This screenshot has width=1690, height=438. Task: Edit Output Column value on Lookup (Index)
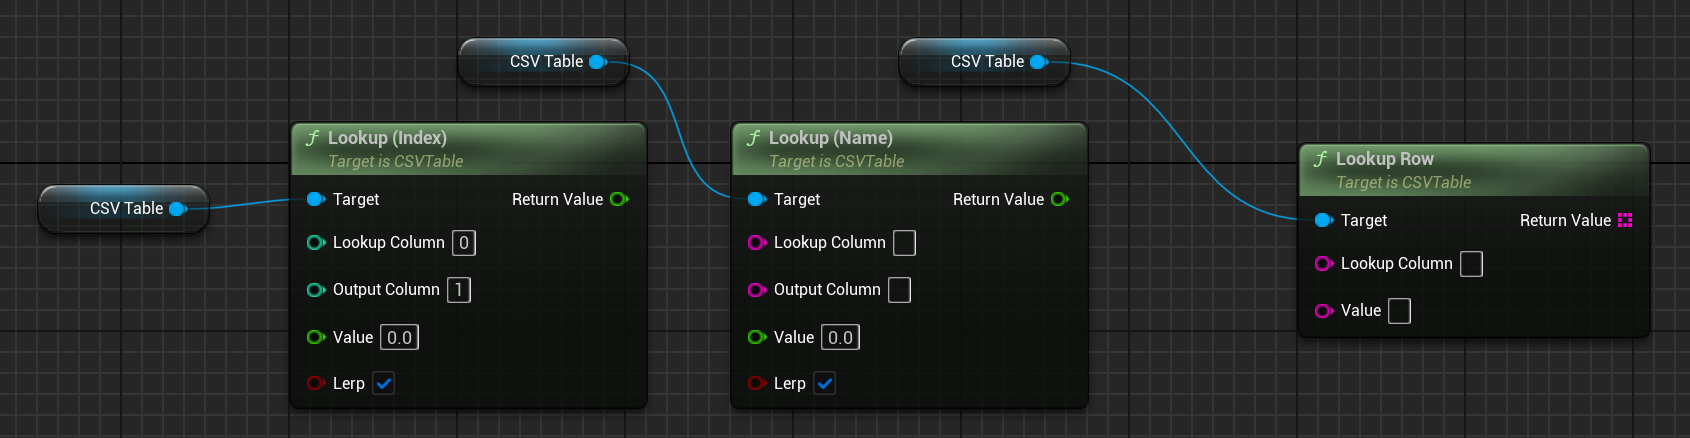point(459,290)
